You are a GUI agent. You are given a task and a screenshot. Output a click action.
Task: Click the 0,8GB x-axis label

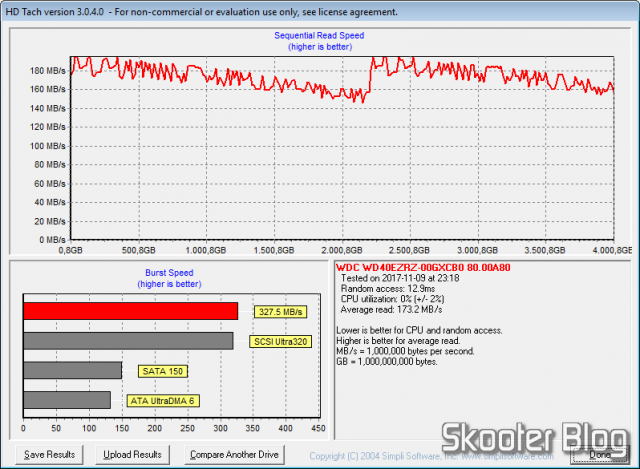(x=70, y=250)
